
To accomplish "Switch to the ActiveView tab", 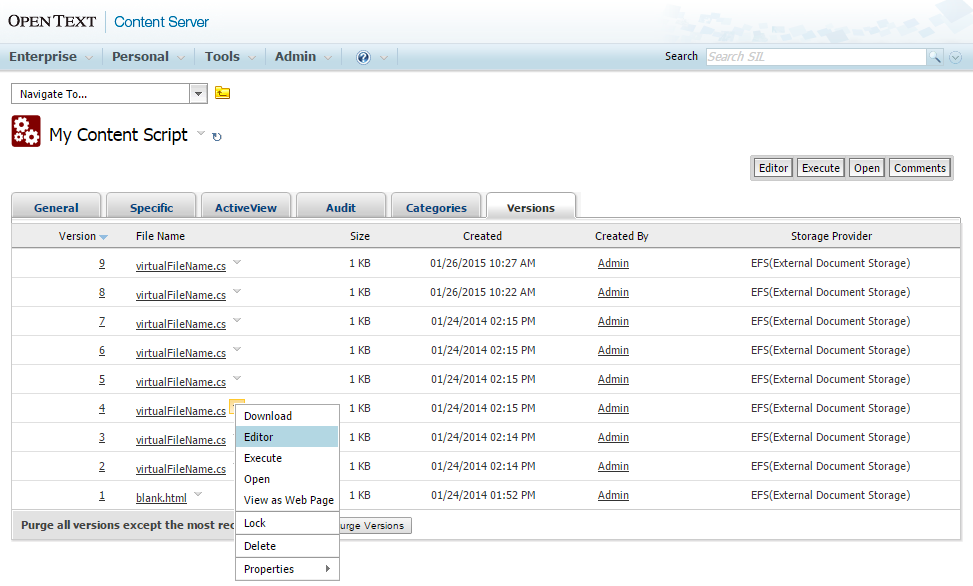I will [246, 208].
